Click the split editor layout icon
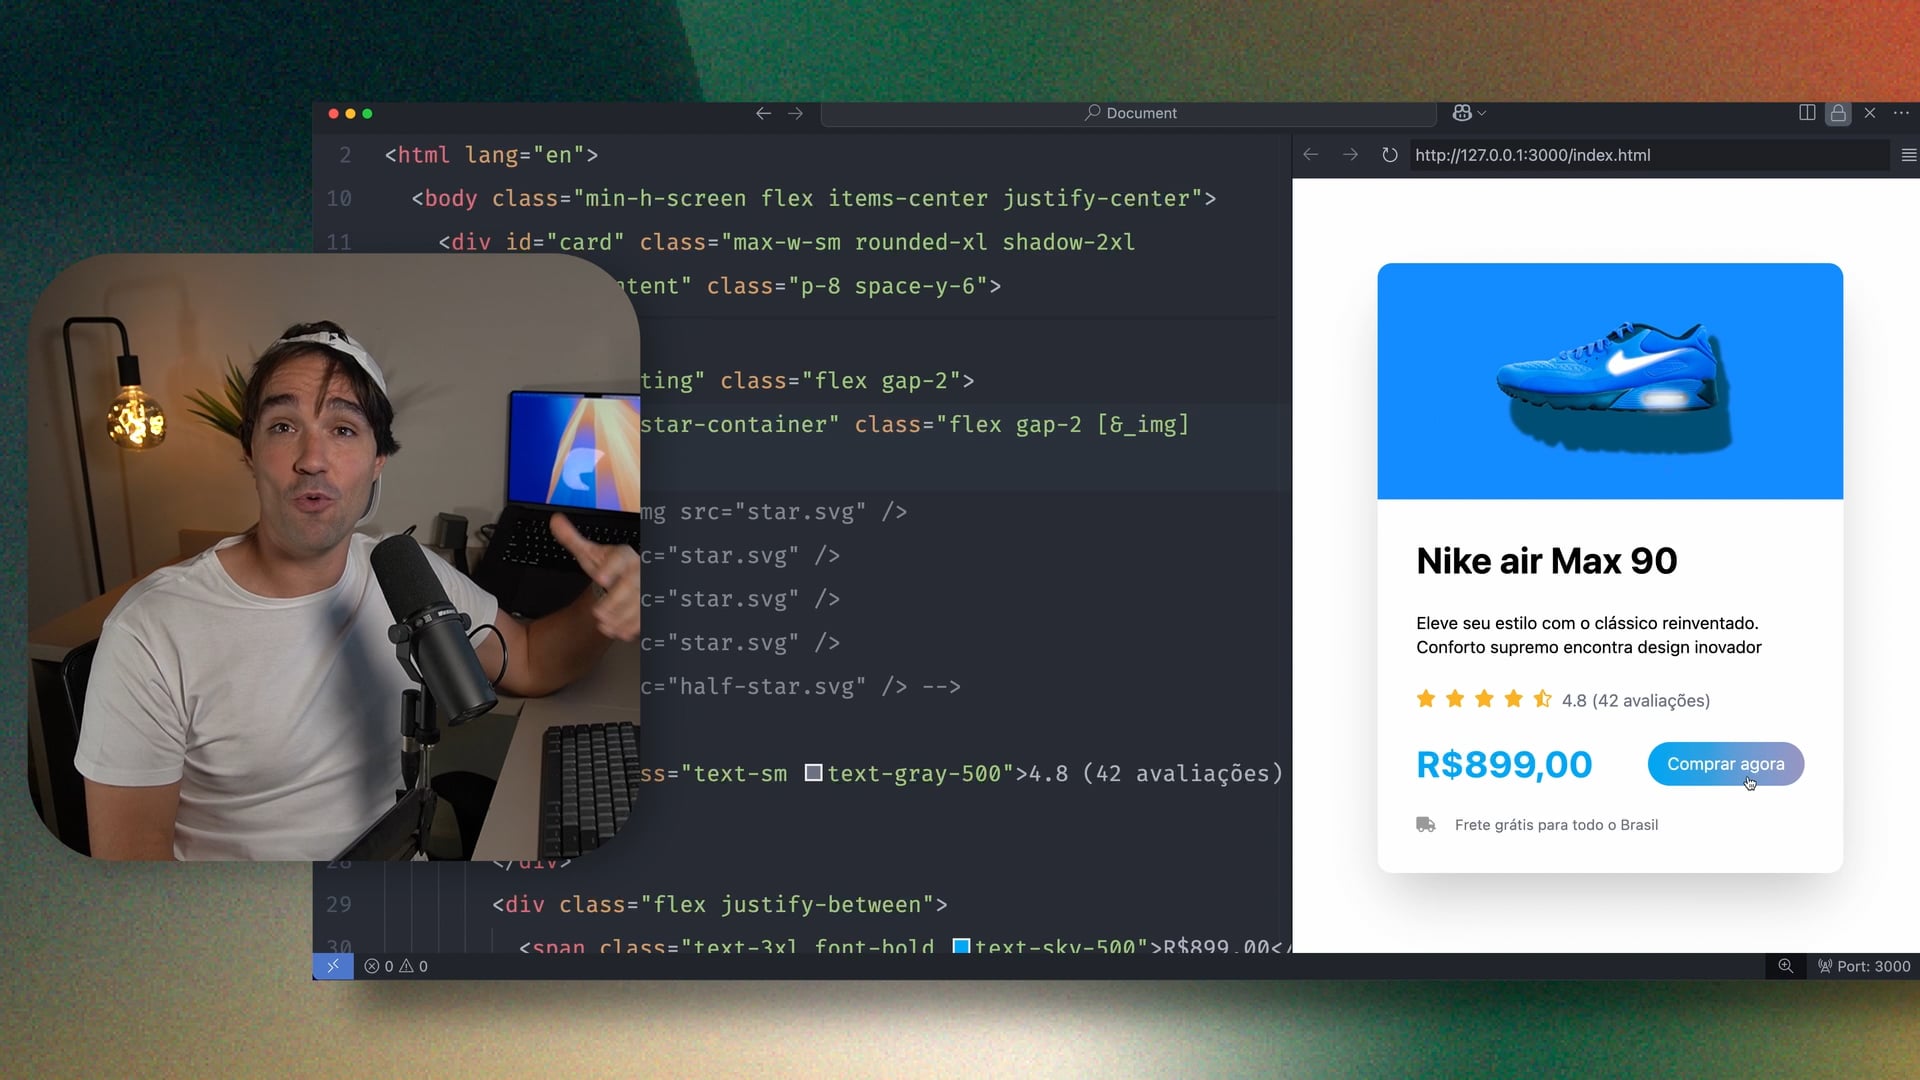Screen dimensions: 1920x1080 [1807, 113]
